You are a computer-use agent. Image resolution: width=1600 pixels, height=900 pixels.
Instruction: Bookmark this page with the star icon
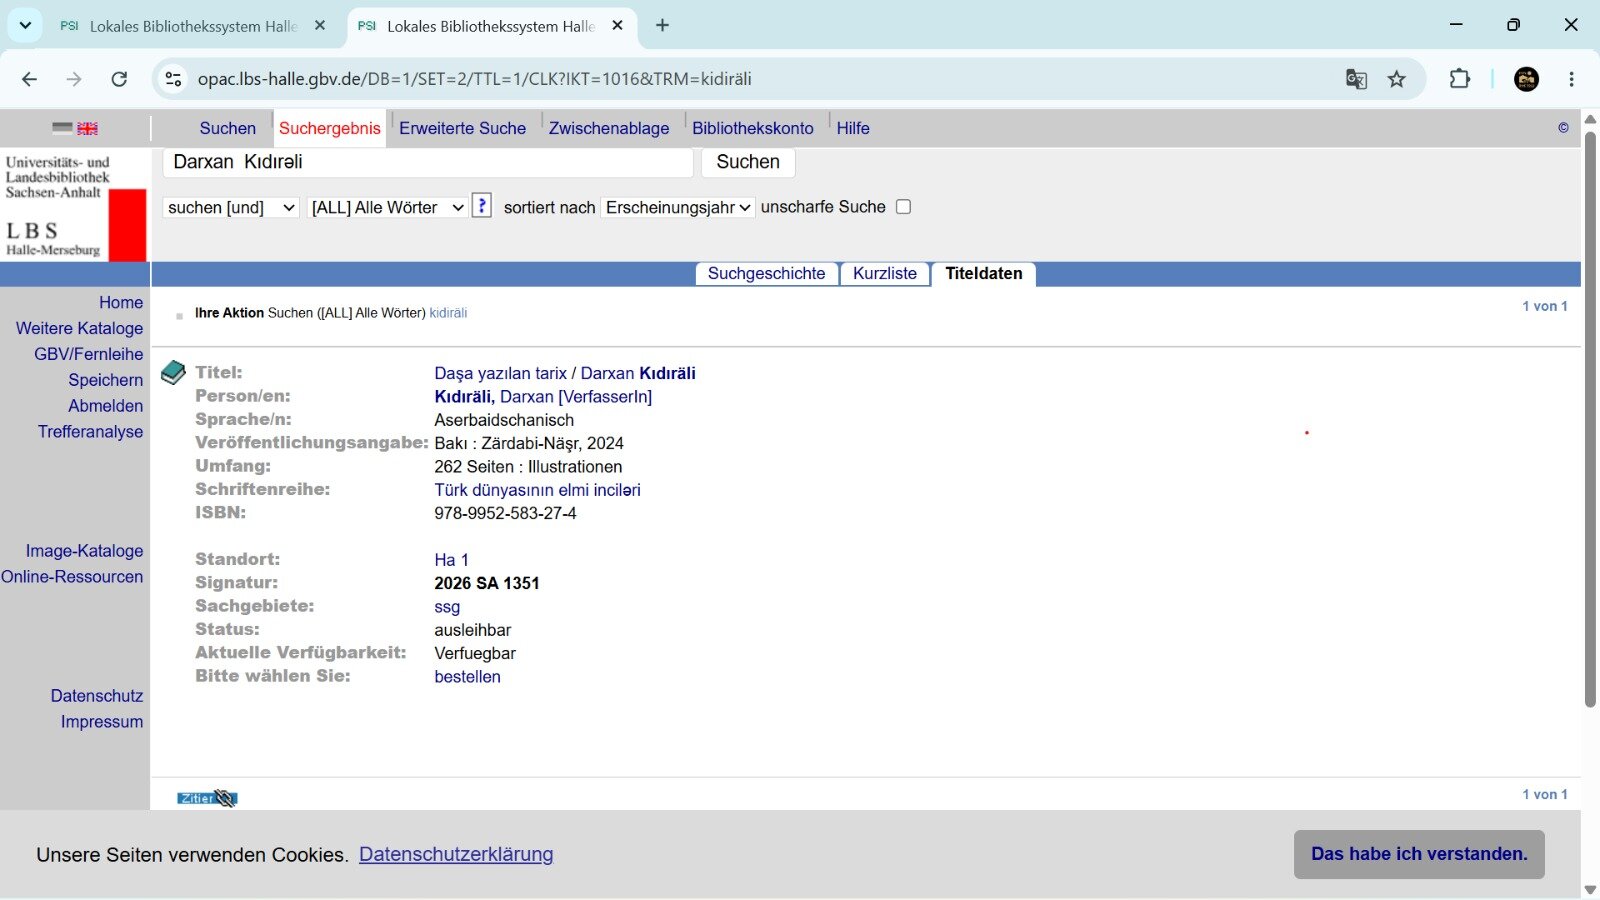(1397, 79)
